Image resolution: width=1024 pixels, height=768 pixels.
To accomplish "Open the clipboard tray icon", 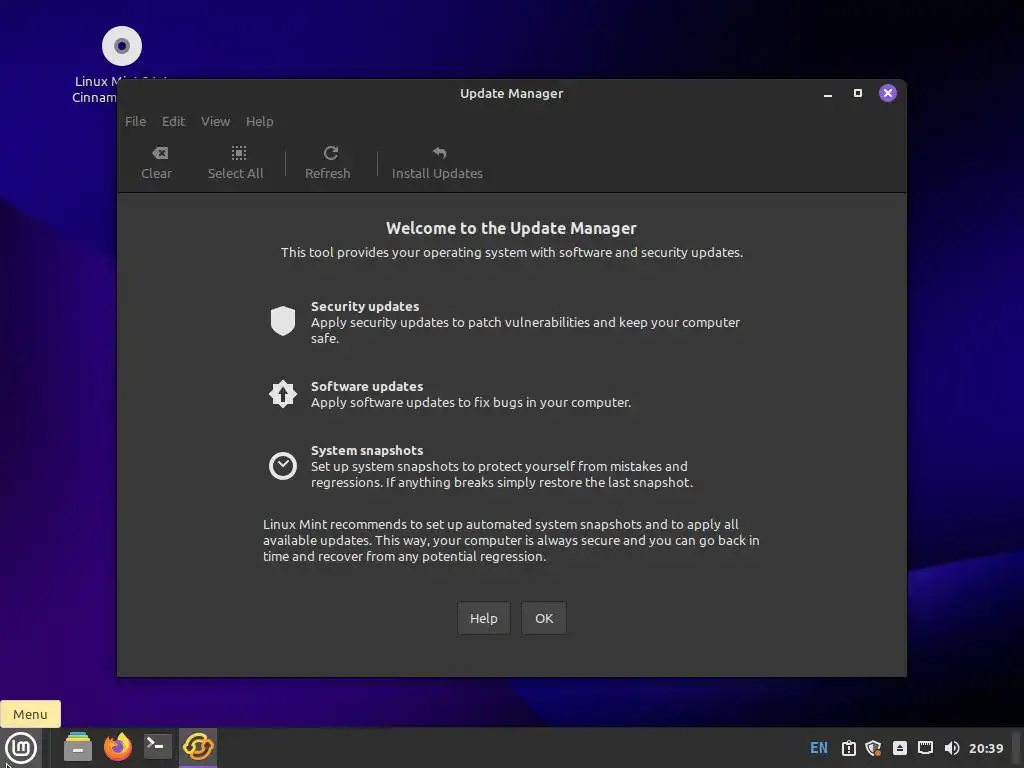I will point(848,748).
